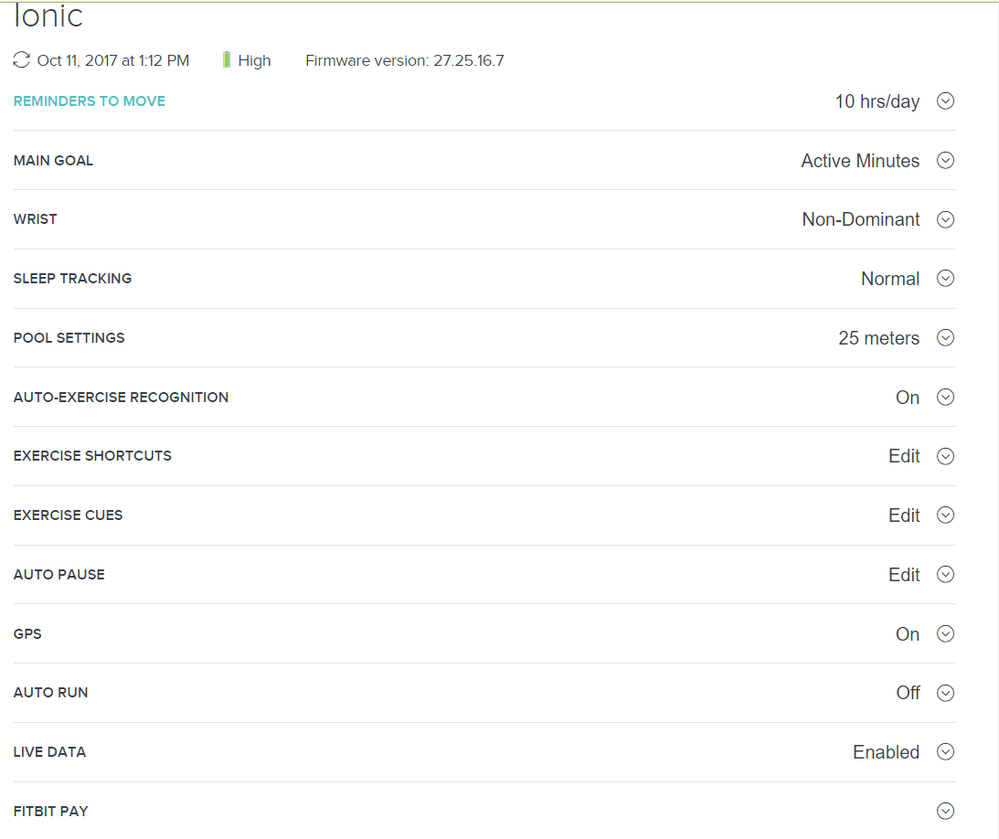Click the Active Minutes value

[x=860, y=161]
